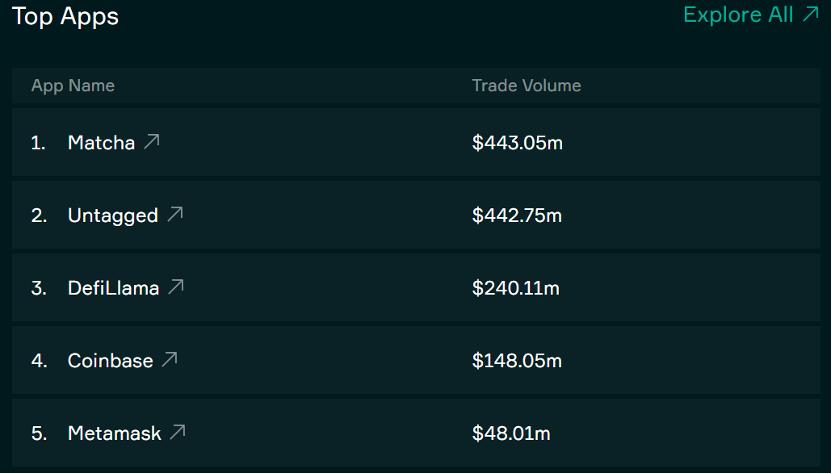Image resolution: width=832 pixels, height=474 pixels.
Task: Click Metamask's $48.01m trade volume
Action: (511, 434)
